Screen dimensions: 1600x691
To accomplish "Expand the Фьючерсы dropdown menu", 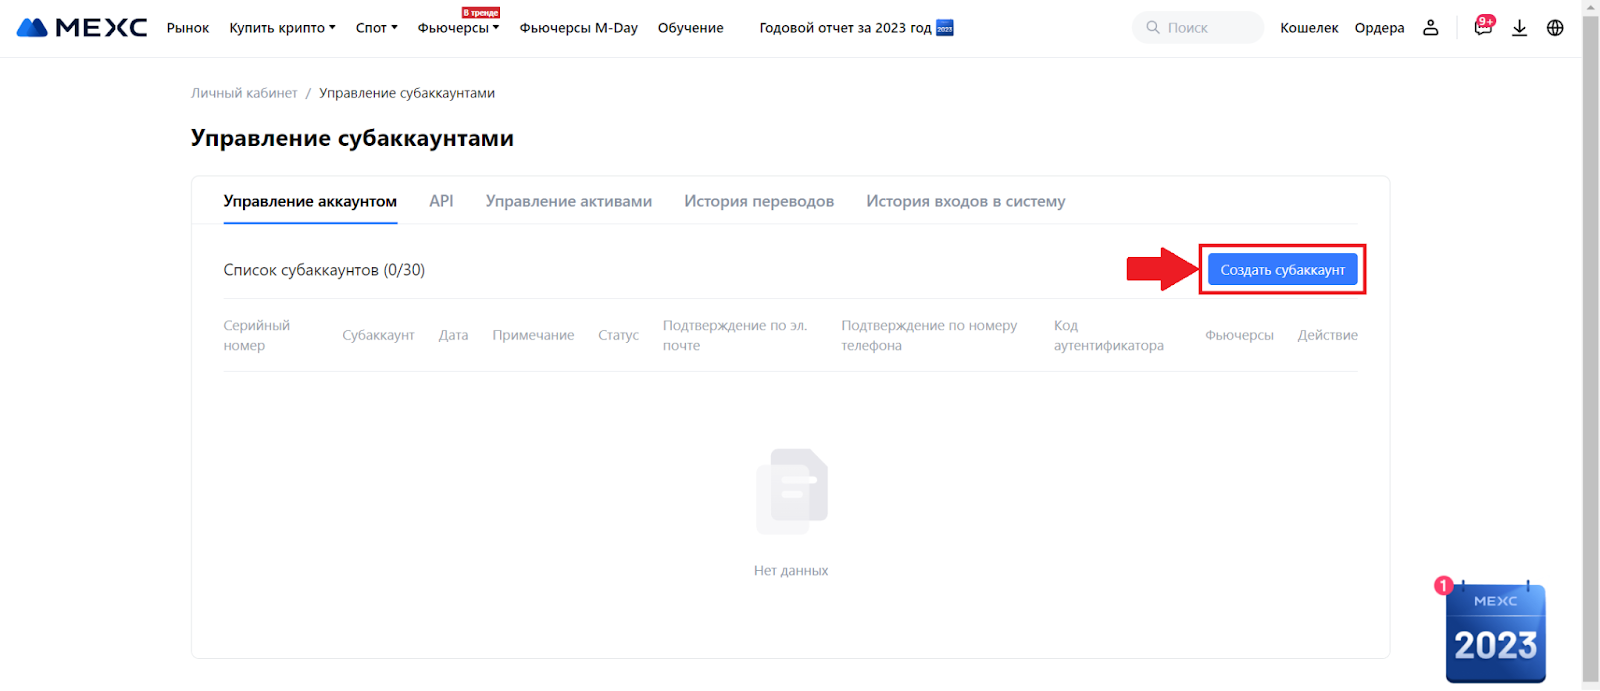I will (x=458, y=28).
